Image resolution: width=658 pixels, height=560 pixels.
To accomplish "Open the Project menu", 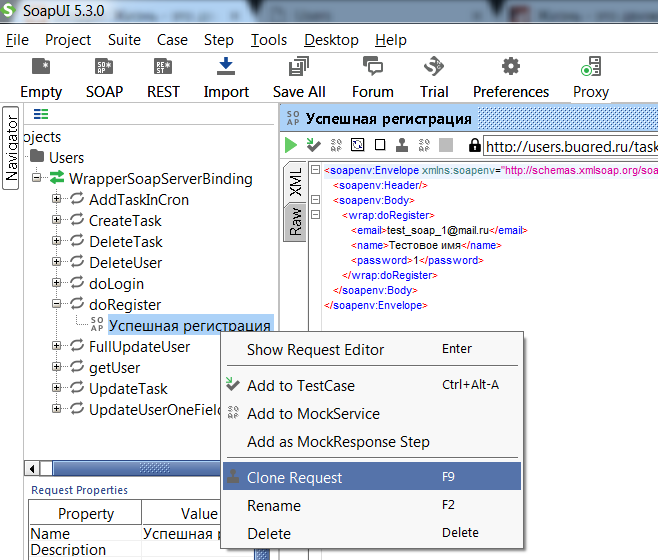I will [x=68, y=40].
